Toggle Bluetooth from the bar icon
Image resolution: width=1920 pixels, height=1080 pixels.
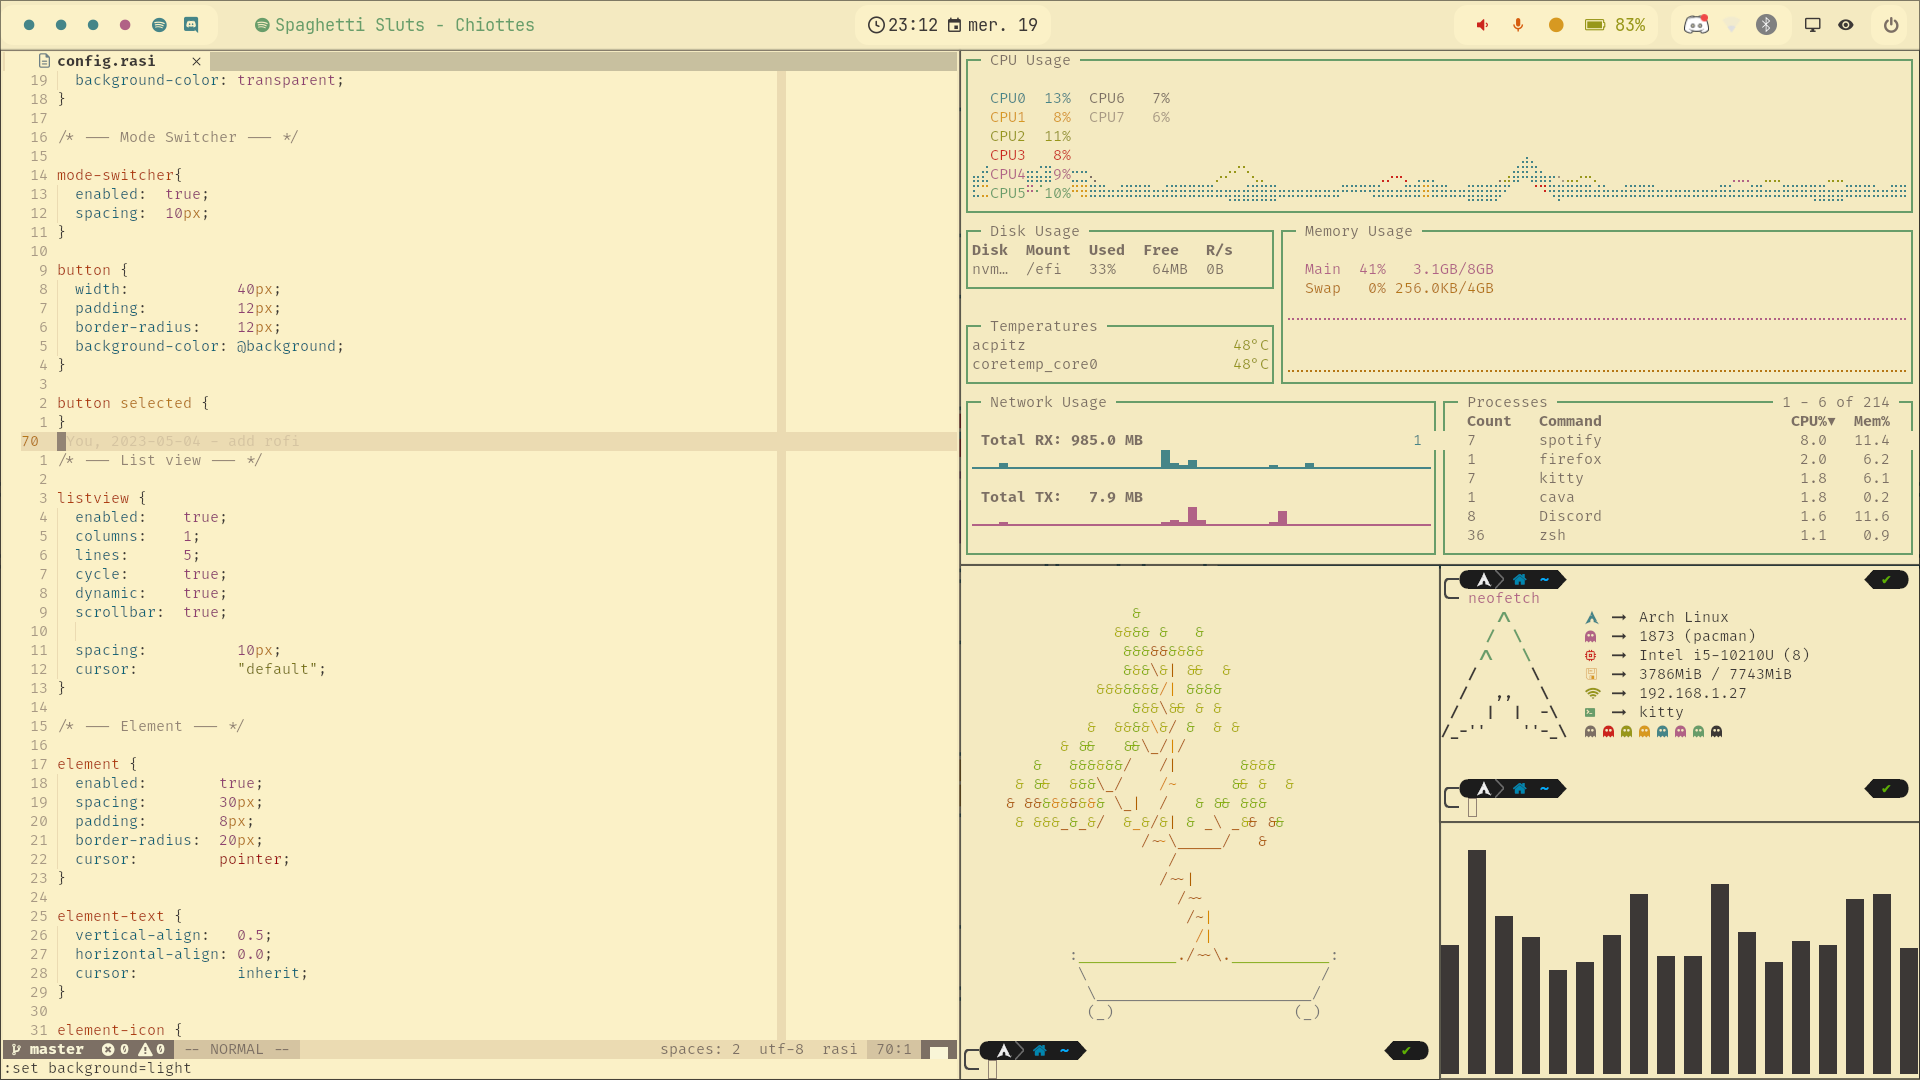[1767, 25]
